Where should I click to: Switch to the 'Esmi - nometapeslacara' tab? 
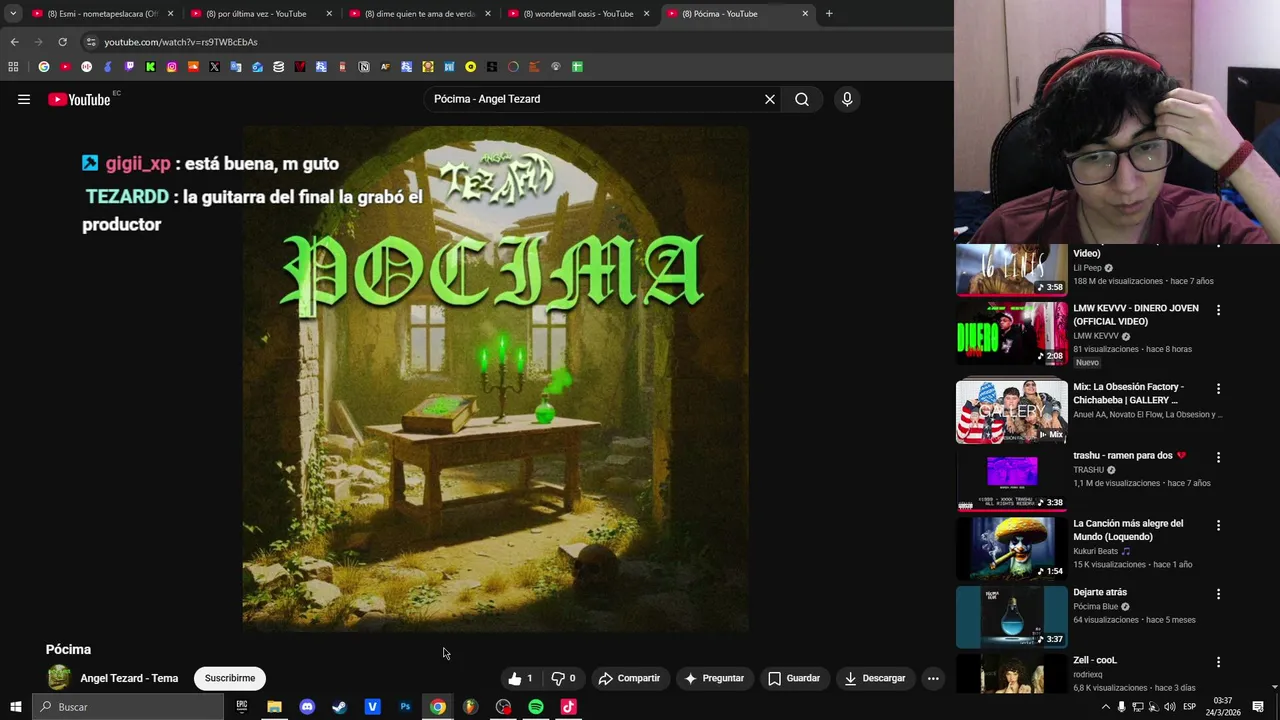click(102, 14)
